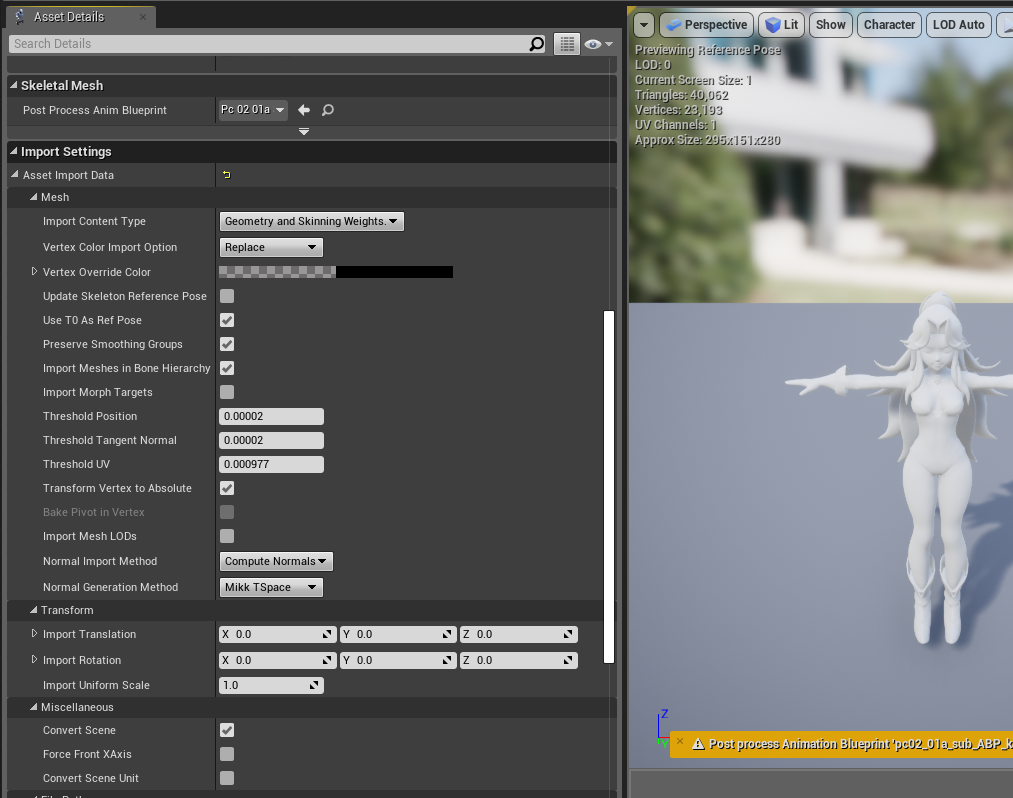Uncheck Use T0 As Ref Pose
The image size is (1013, 798).
pyautogui.click(x=227, y=320)
